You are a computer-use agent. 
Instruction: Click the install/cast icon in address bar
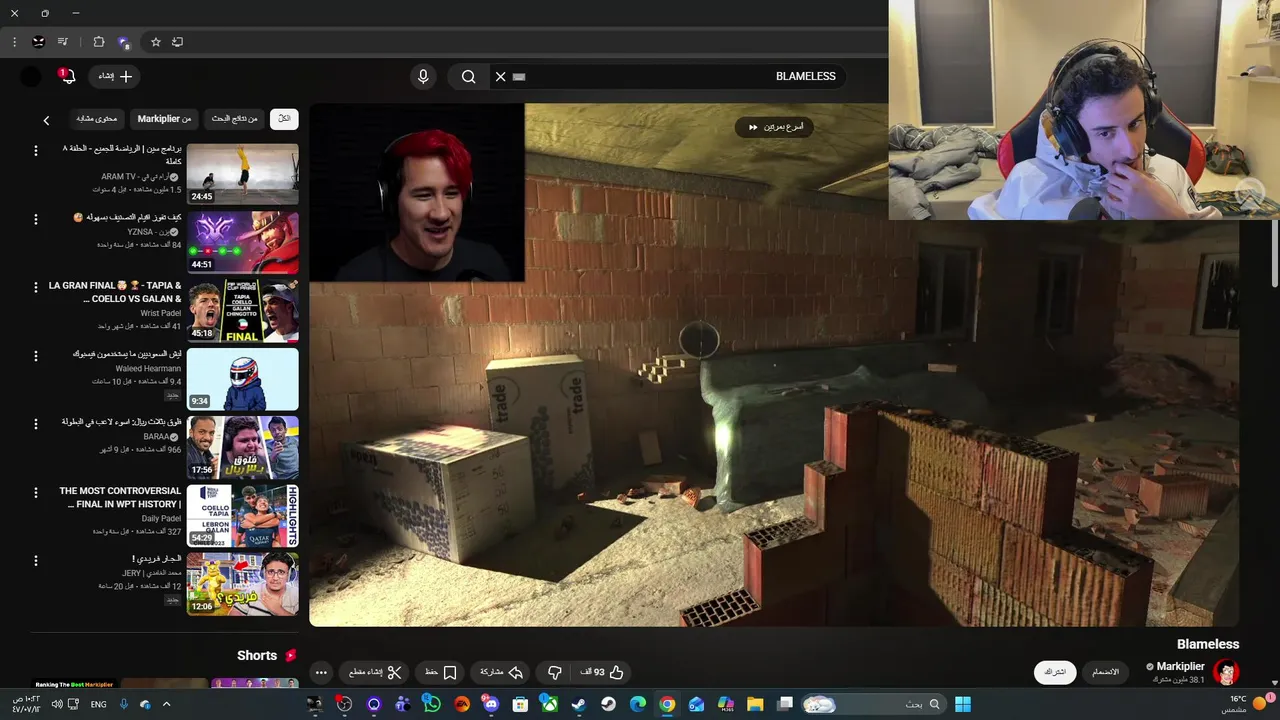[x=177, y=42]
